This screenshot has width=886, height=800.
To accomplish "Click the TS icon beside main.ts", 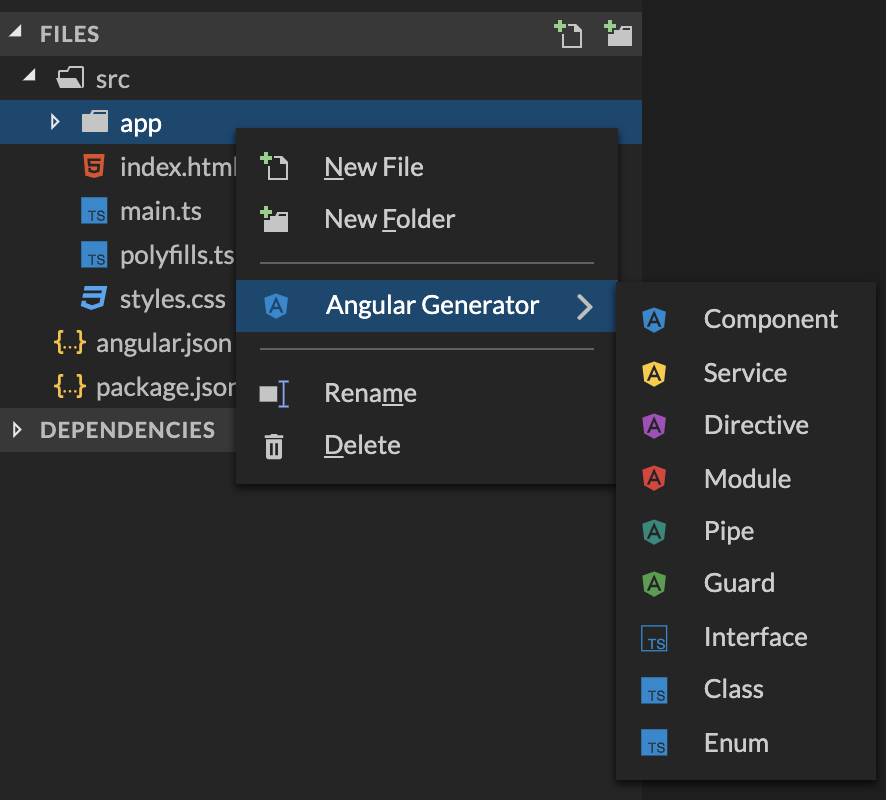I will click(94, 211).
